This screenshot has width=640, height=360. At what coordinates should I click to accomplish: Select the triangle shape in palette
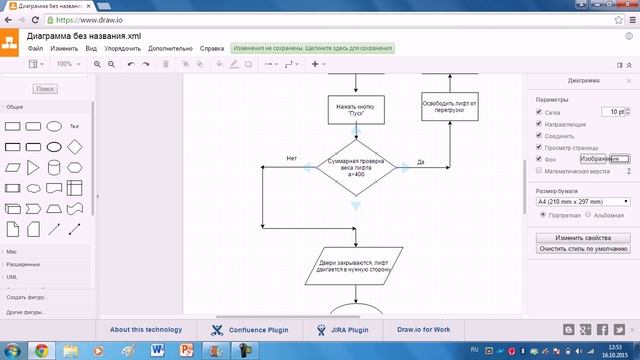click(33, 167)
